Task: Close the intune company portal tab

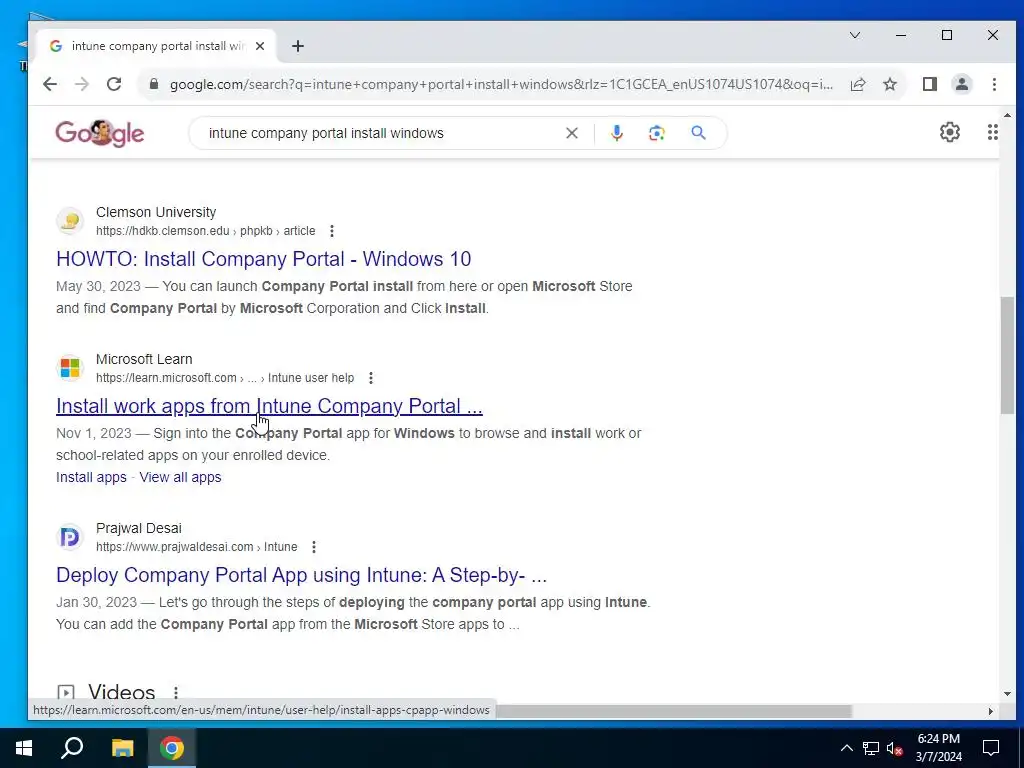Action: (260, 46)
